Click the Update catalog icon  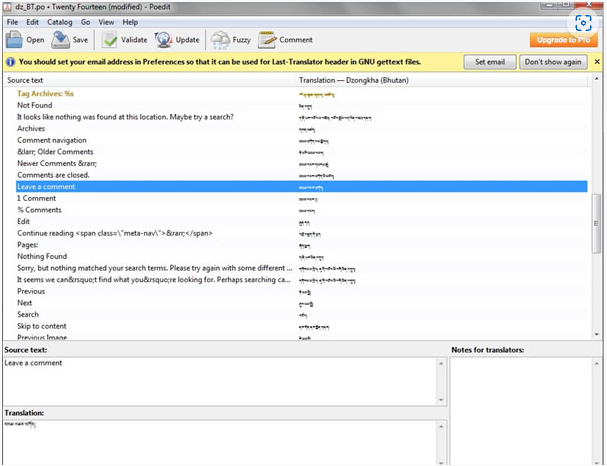coord(162,40)
